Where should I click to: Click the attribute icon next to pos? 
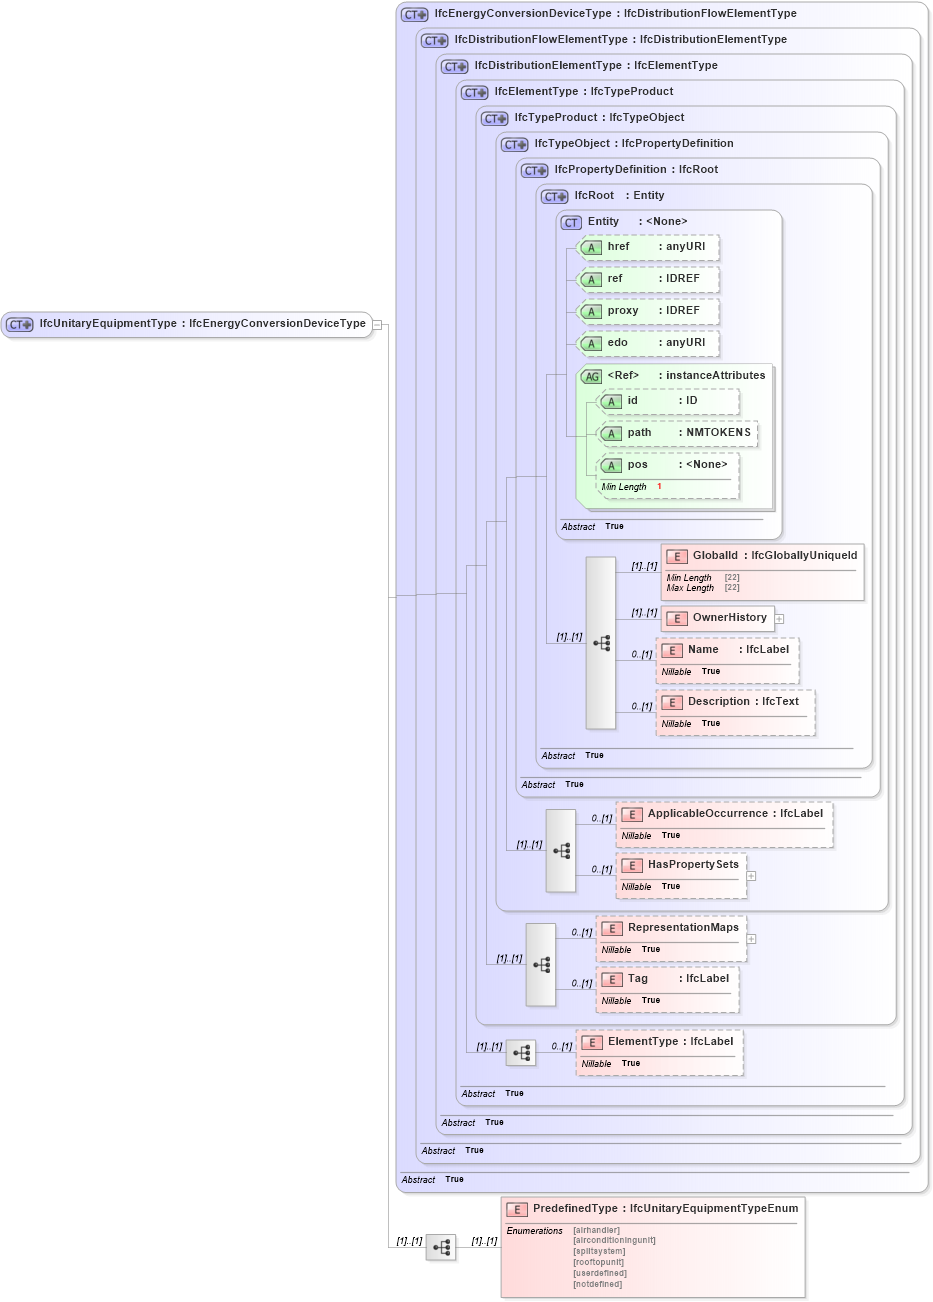click(611, 465)
